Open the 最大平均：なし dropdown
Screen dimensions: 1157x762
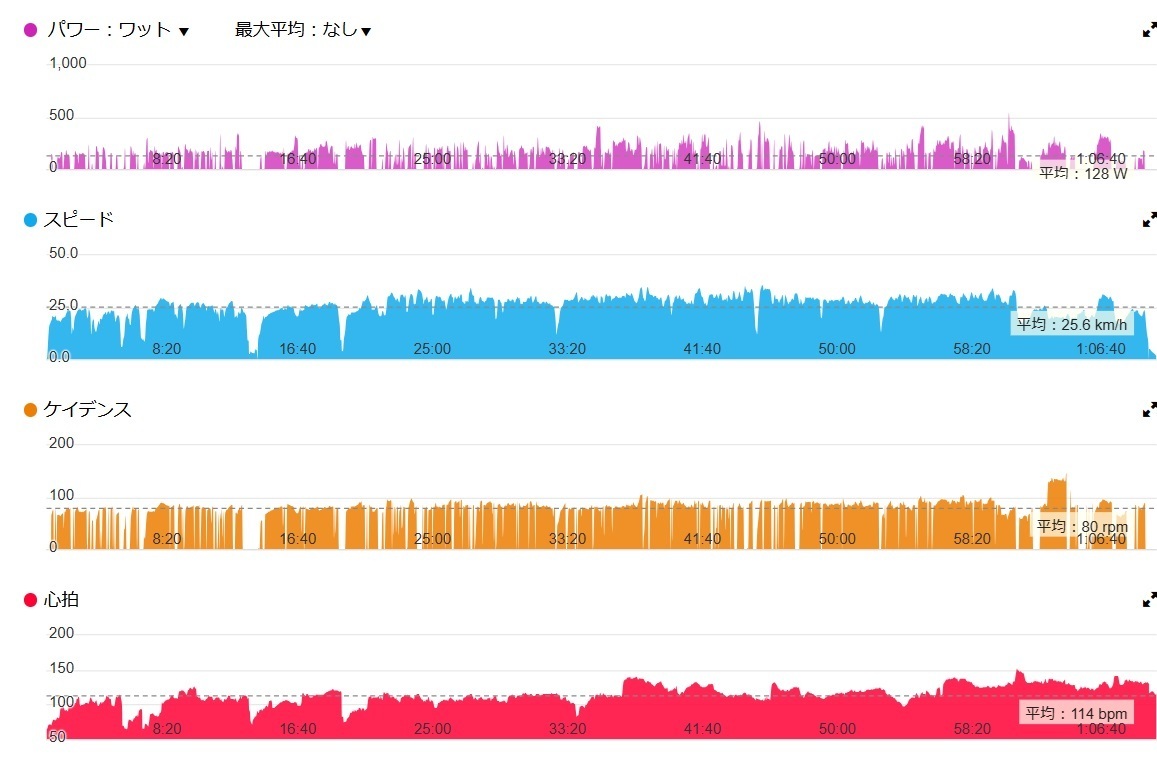(x=303, y=30)
